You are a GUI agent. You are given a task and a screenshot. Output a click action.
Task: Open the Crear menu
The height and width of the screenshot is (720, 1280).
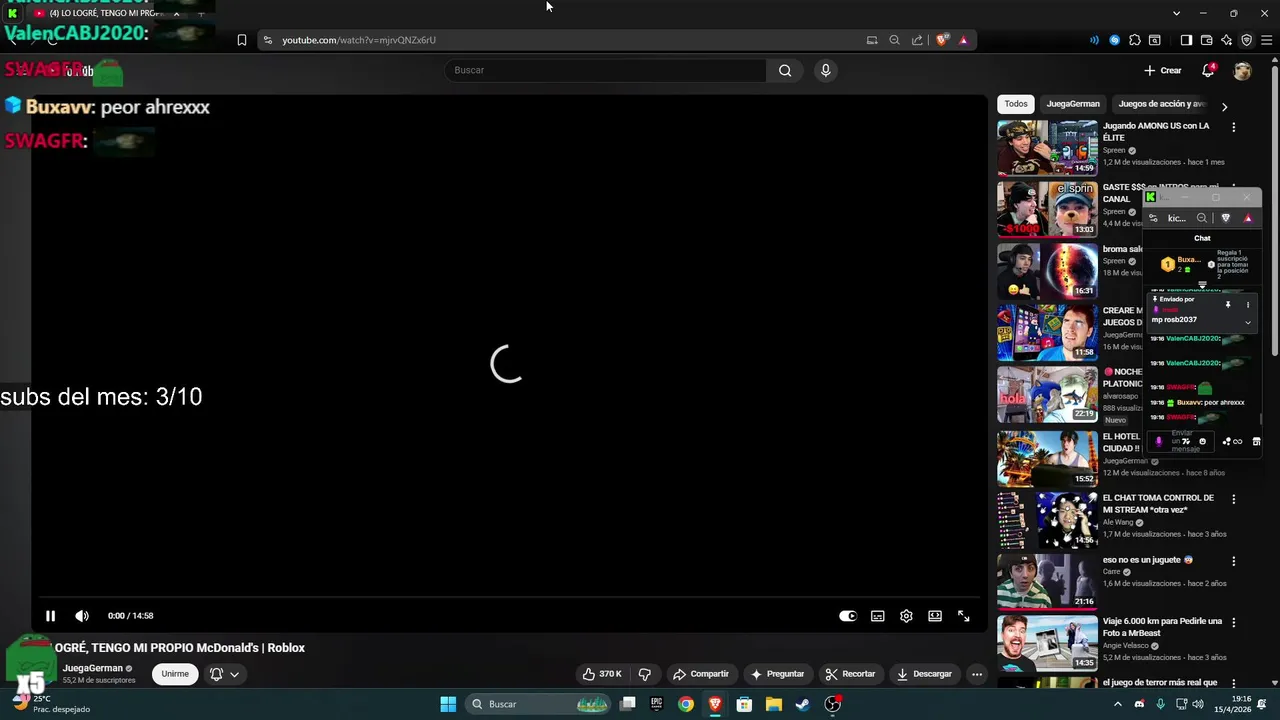(1163, 71)
